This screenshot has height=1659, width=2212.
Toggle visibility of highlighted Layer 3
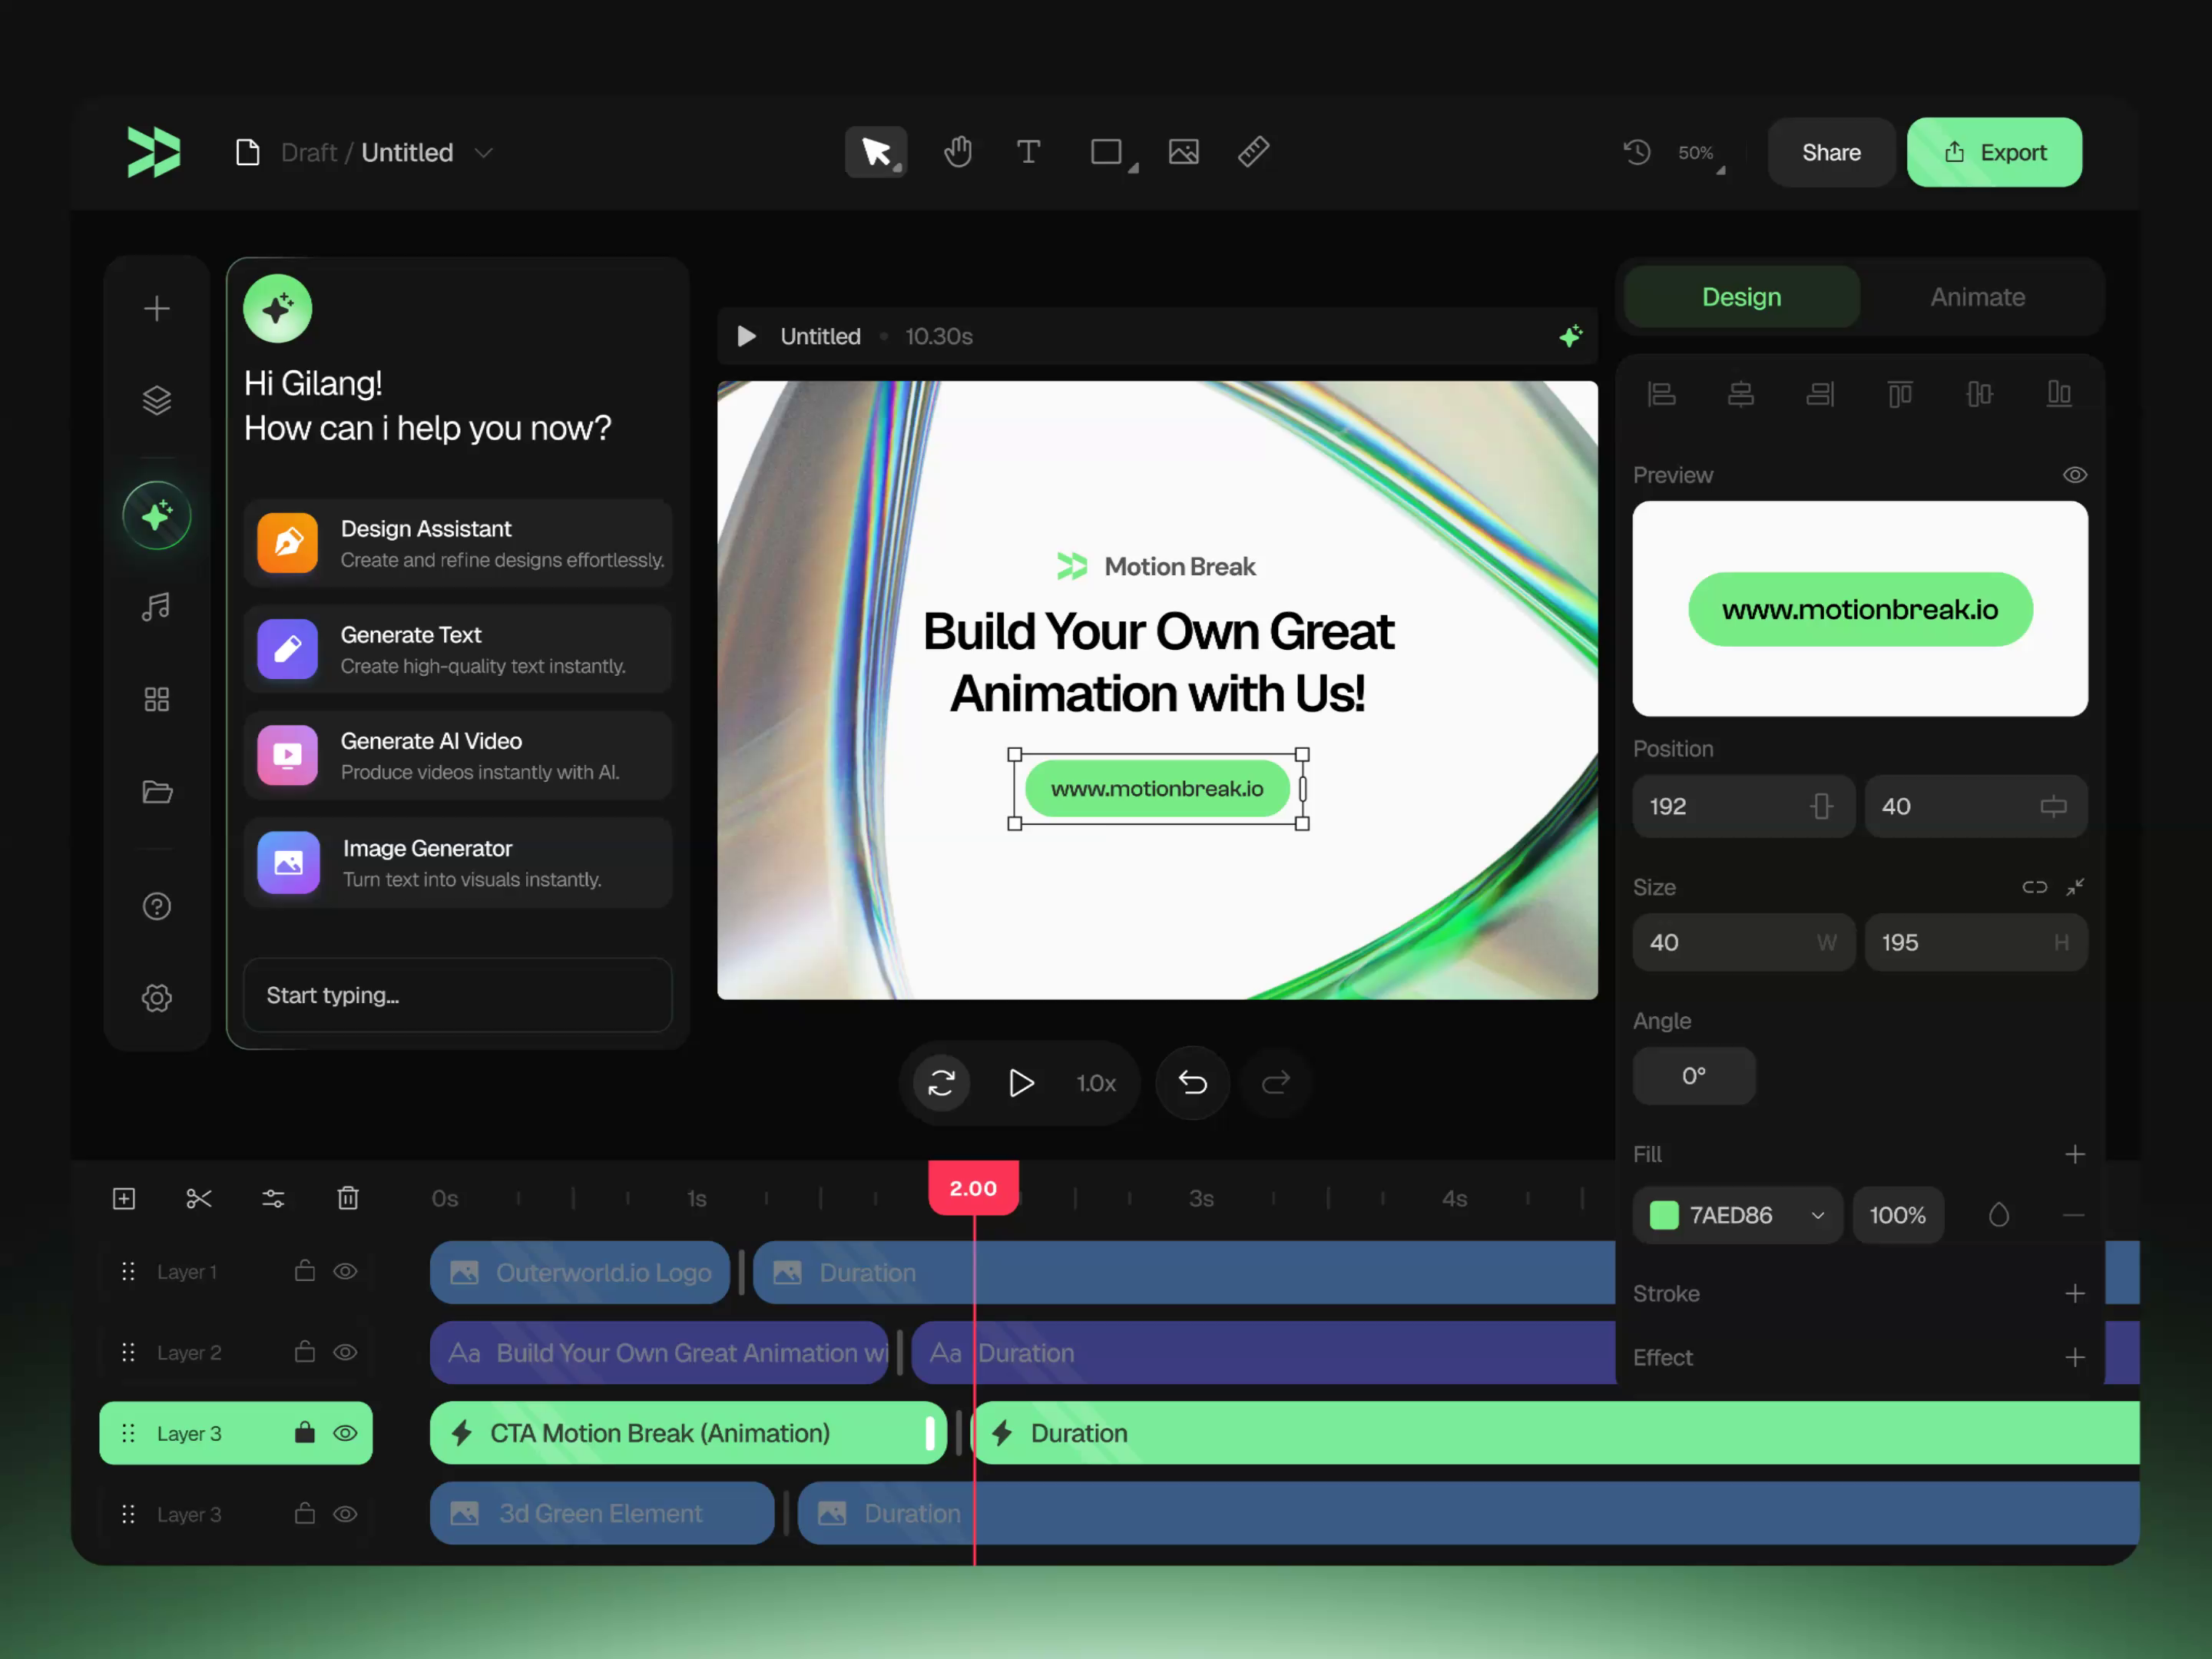345,1433
